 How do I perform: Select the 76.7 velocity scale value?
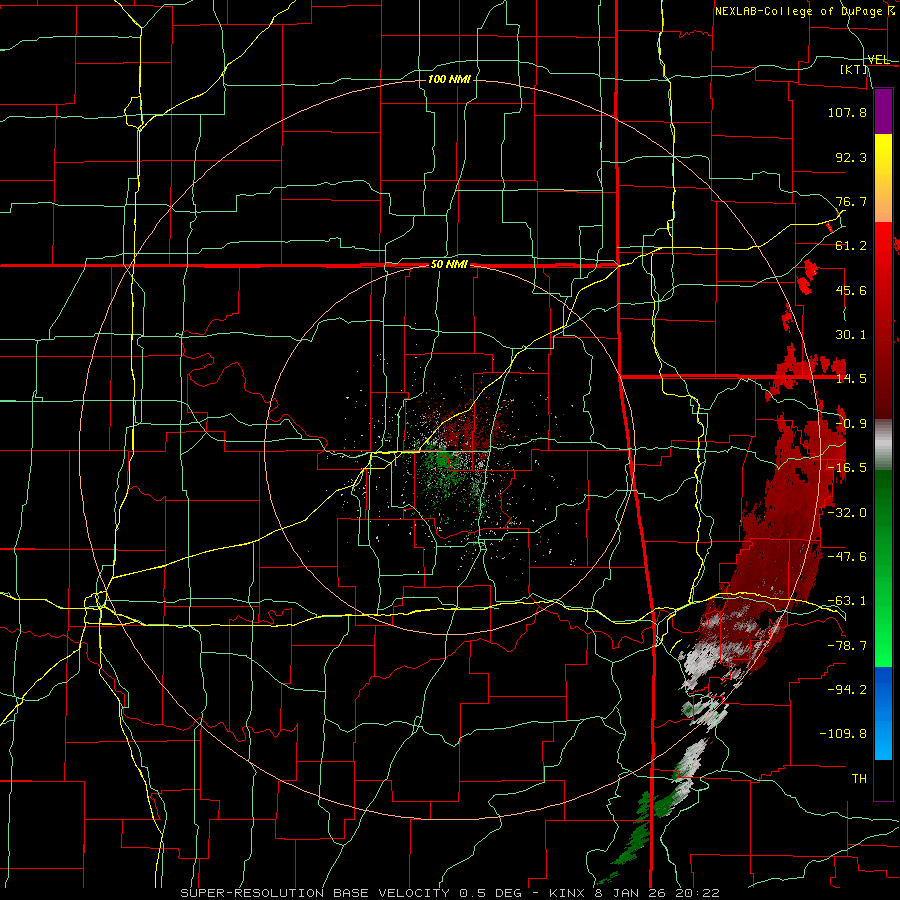tap(851, 201)
